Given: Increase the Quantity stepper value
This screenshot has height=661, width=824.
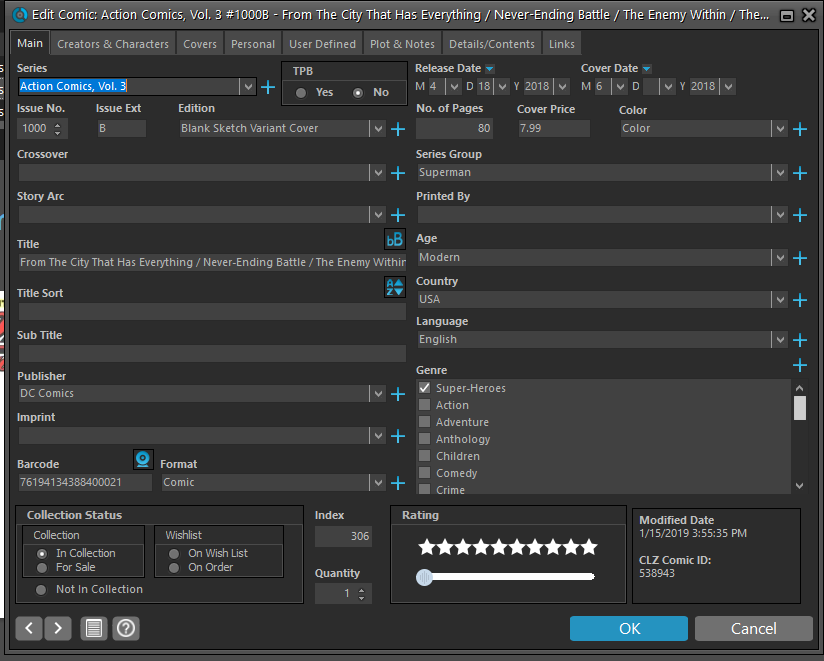Looking at the screenshot, I should point(362,590).
